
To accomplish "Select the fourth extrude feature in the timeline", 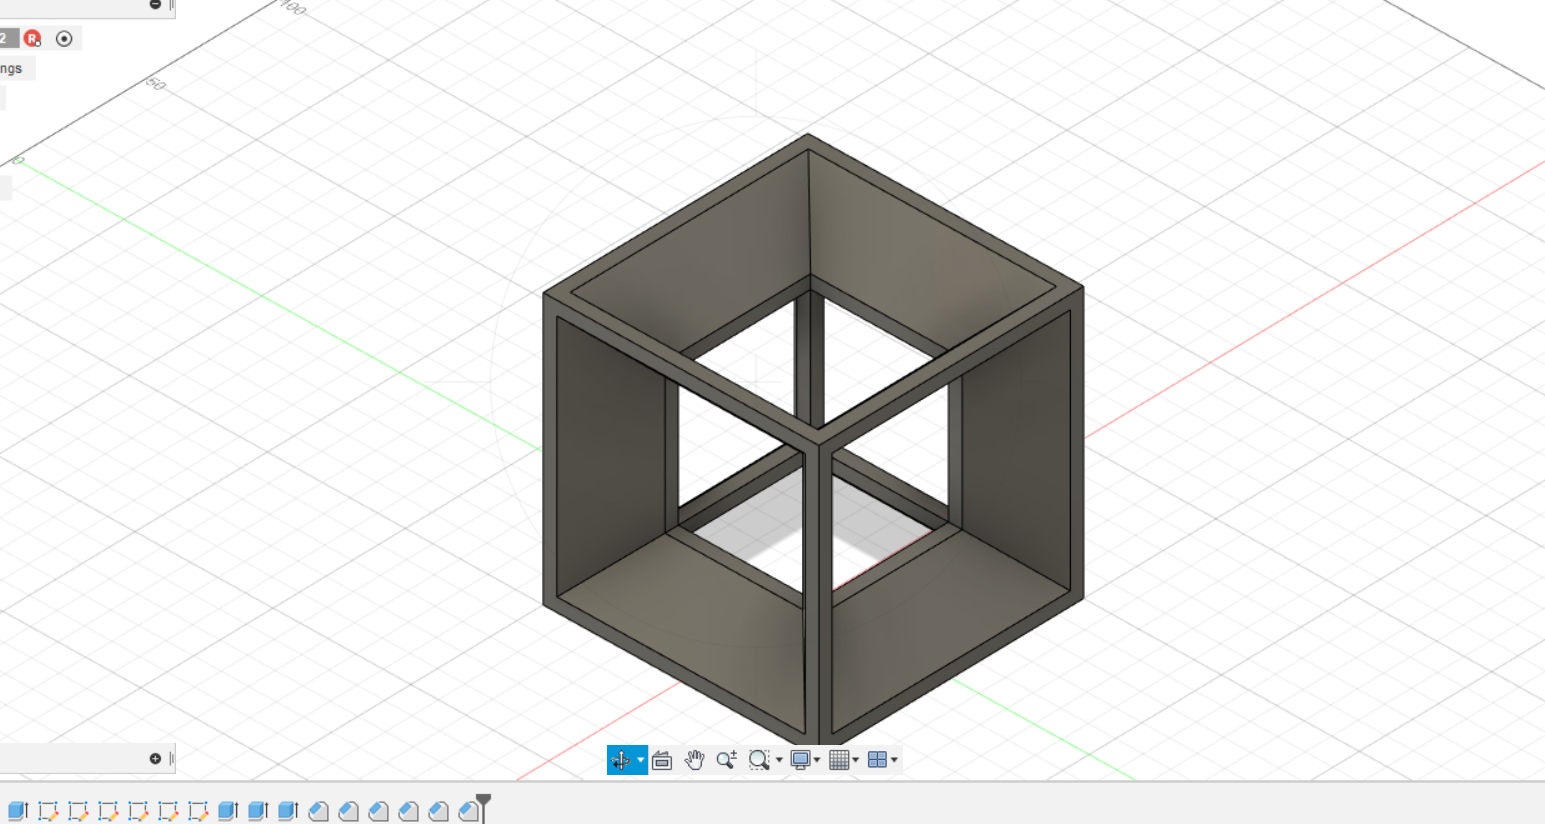I will 288,811.
